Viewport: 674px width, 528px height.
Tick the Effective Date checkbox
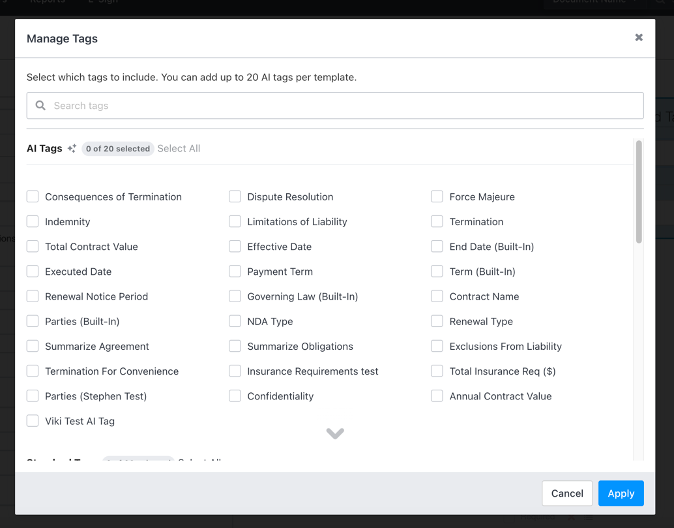[x=235, y=246]
